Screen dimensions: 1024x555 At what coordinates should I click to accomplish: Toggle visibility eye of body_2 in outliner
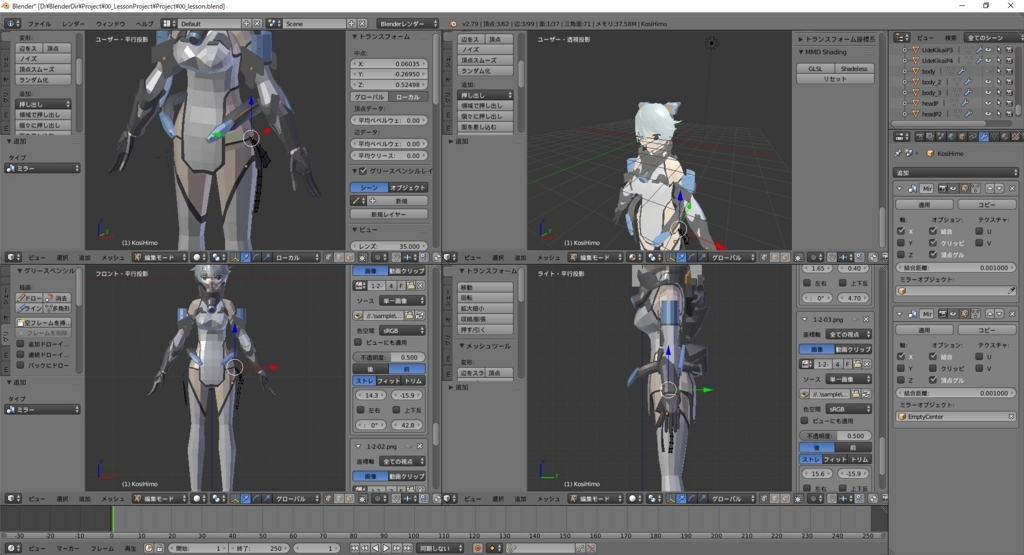coord(988,82)
